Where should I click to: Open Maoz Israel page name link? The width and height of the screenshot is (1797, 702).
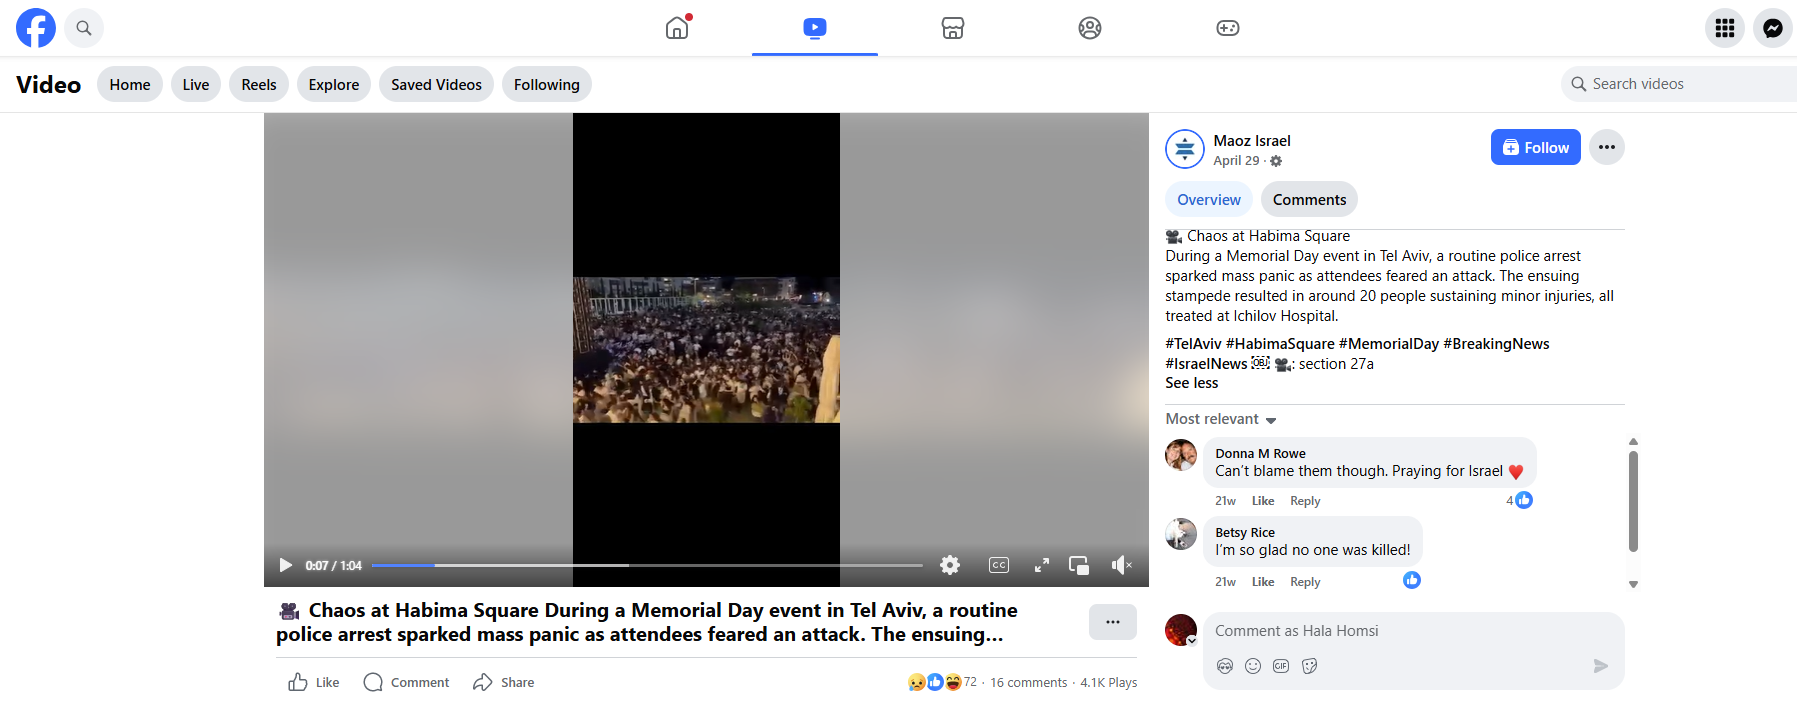1252,141
